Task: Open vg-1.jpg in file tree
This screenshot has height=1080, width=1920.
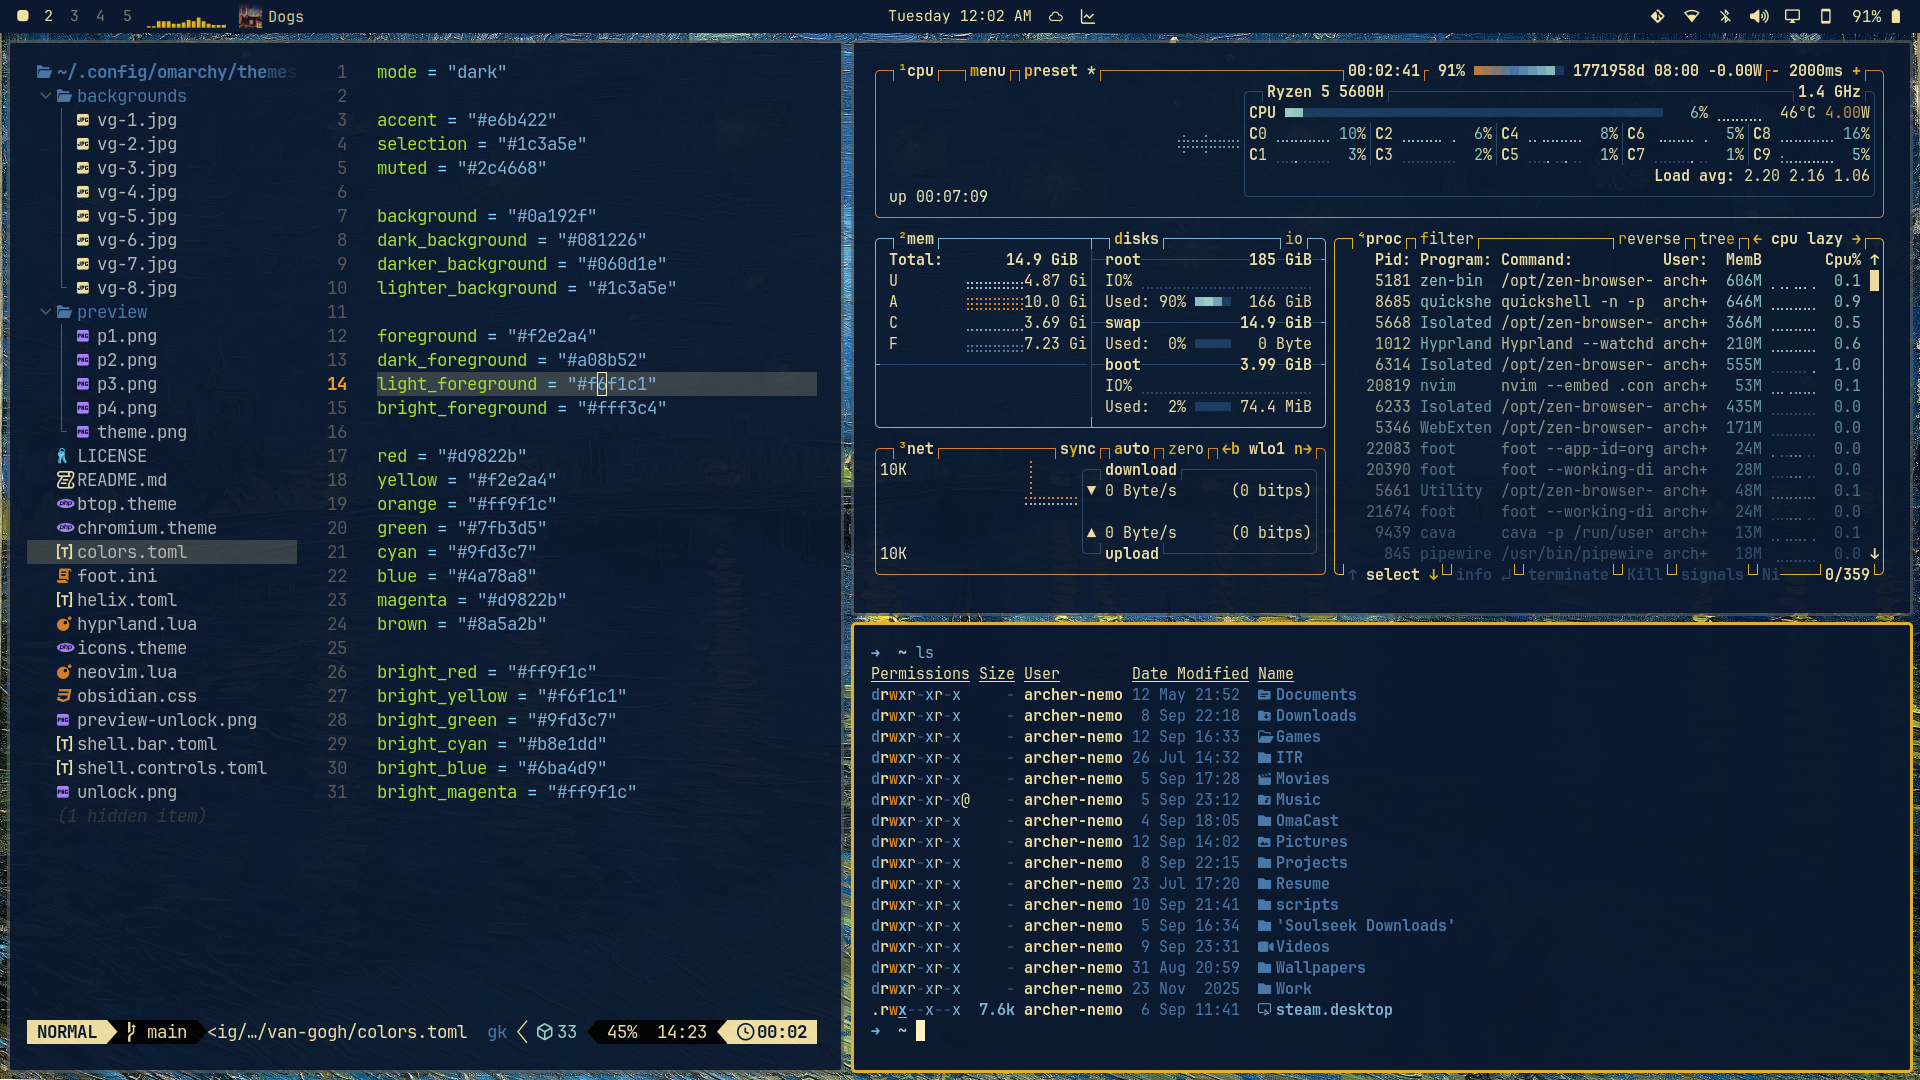Action: coord(137,120)
